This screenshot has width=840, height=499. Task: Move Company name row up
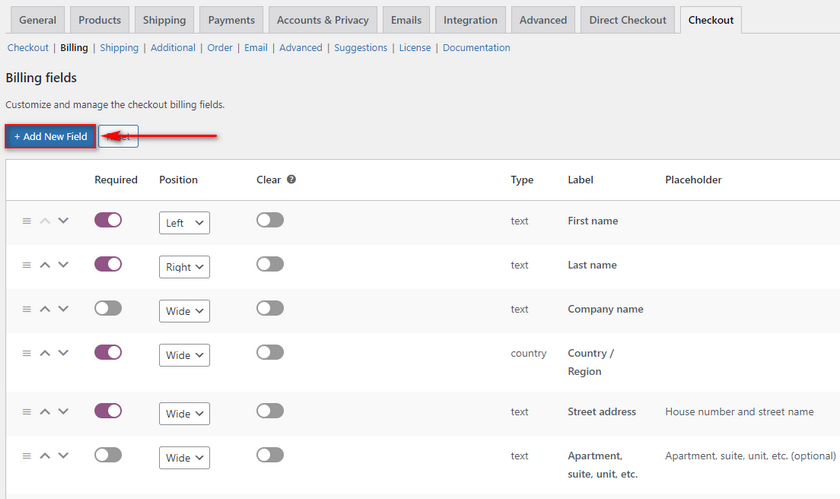point(45,309)
